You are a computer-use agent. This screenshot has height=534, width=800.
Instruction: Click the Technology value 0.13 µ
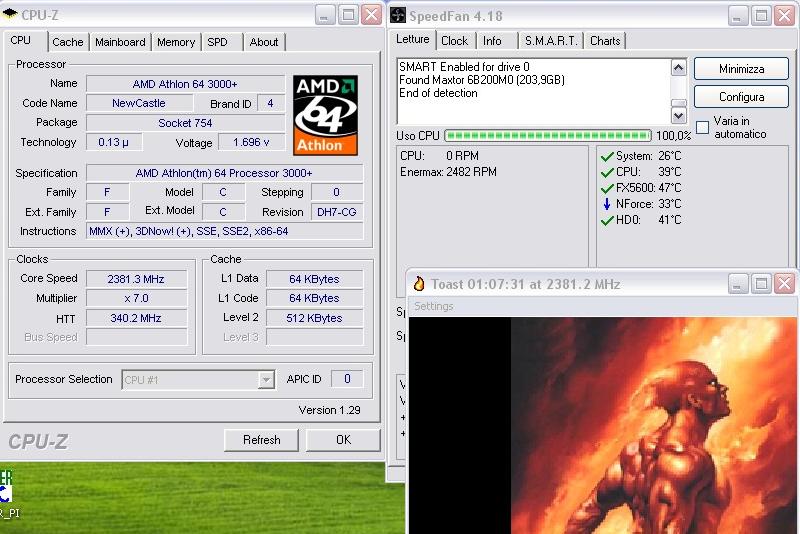(114, 142)
